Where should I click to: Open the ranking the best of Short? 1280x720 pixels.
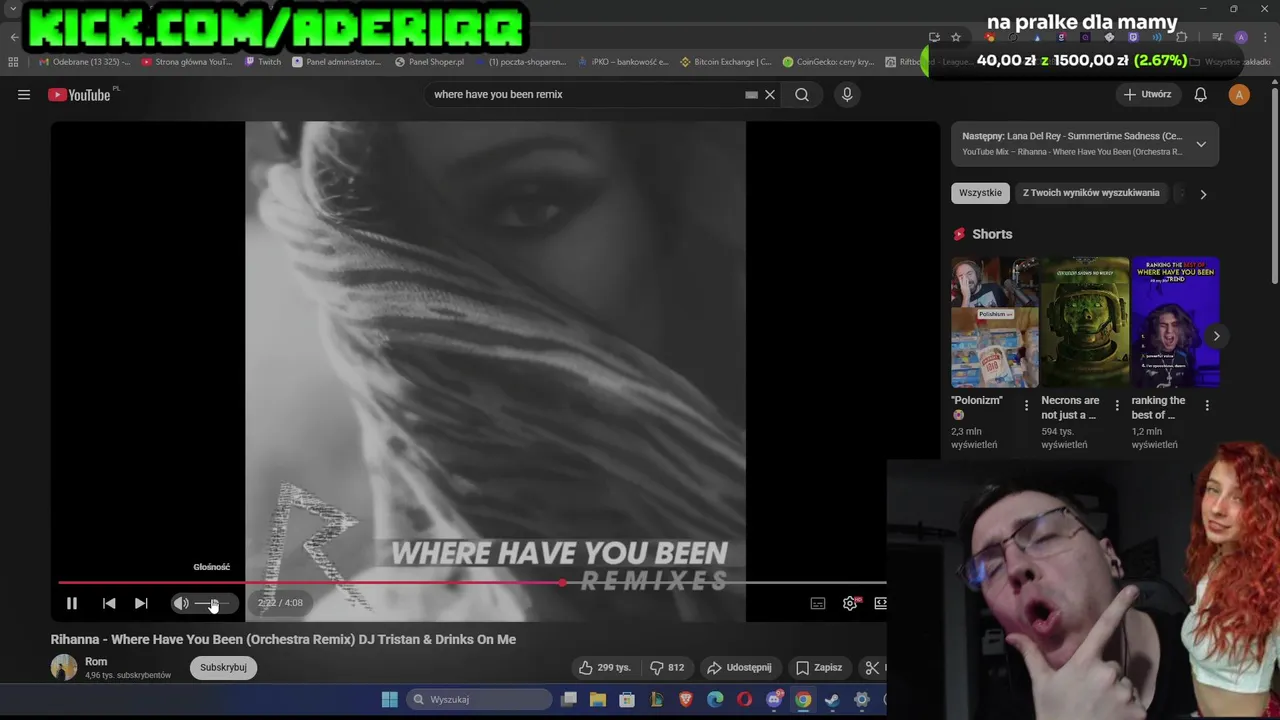[x=1175, y=322]
